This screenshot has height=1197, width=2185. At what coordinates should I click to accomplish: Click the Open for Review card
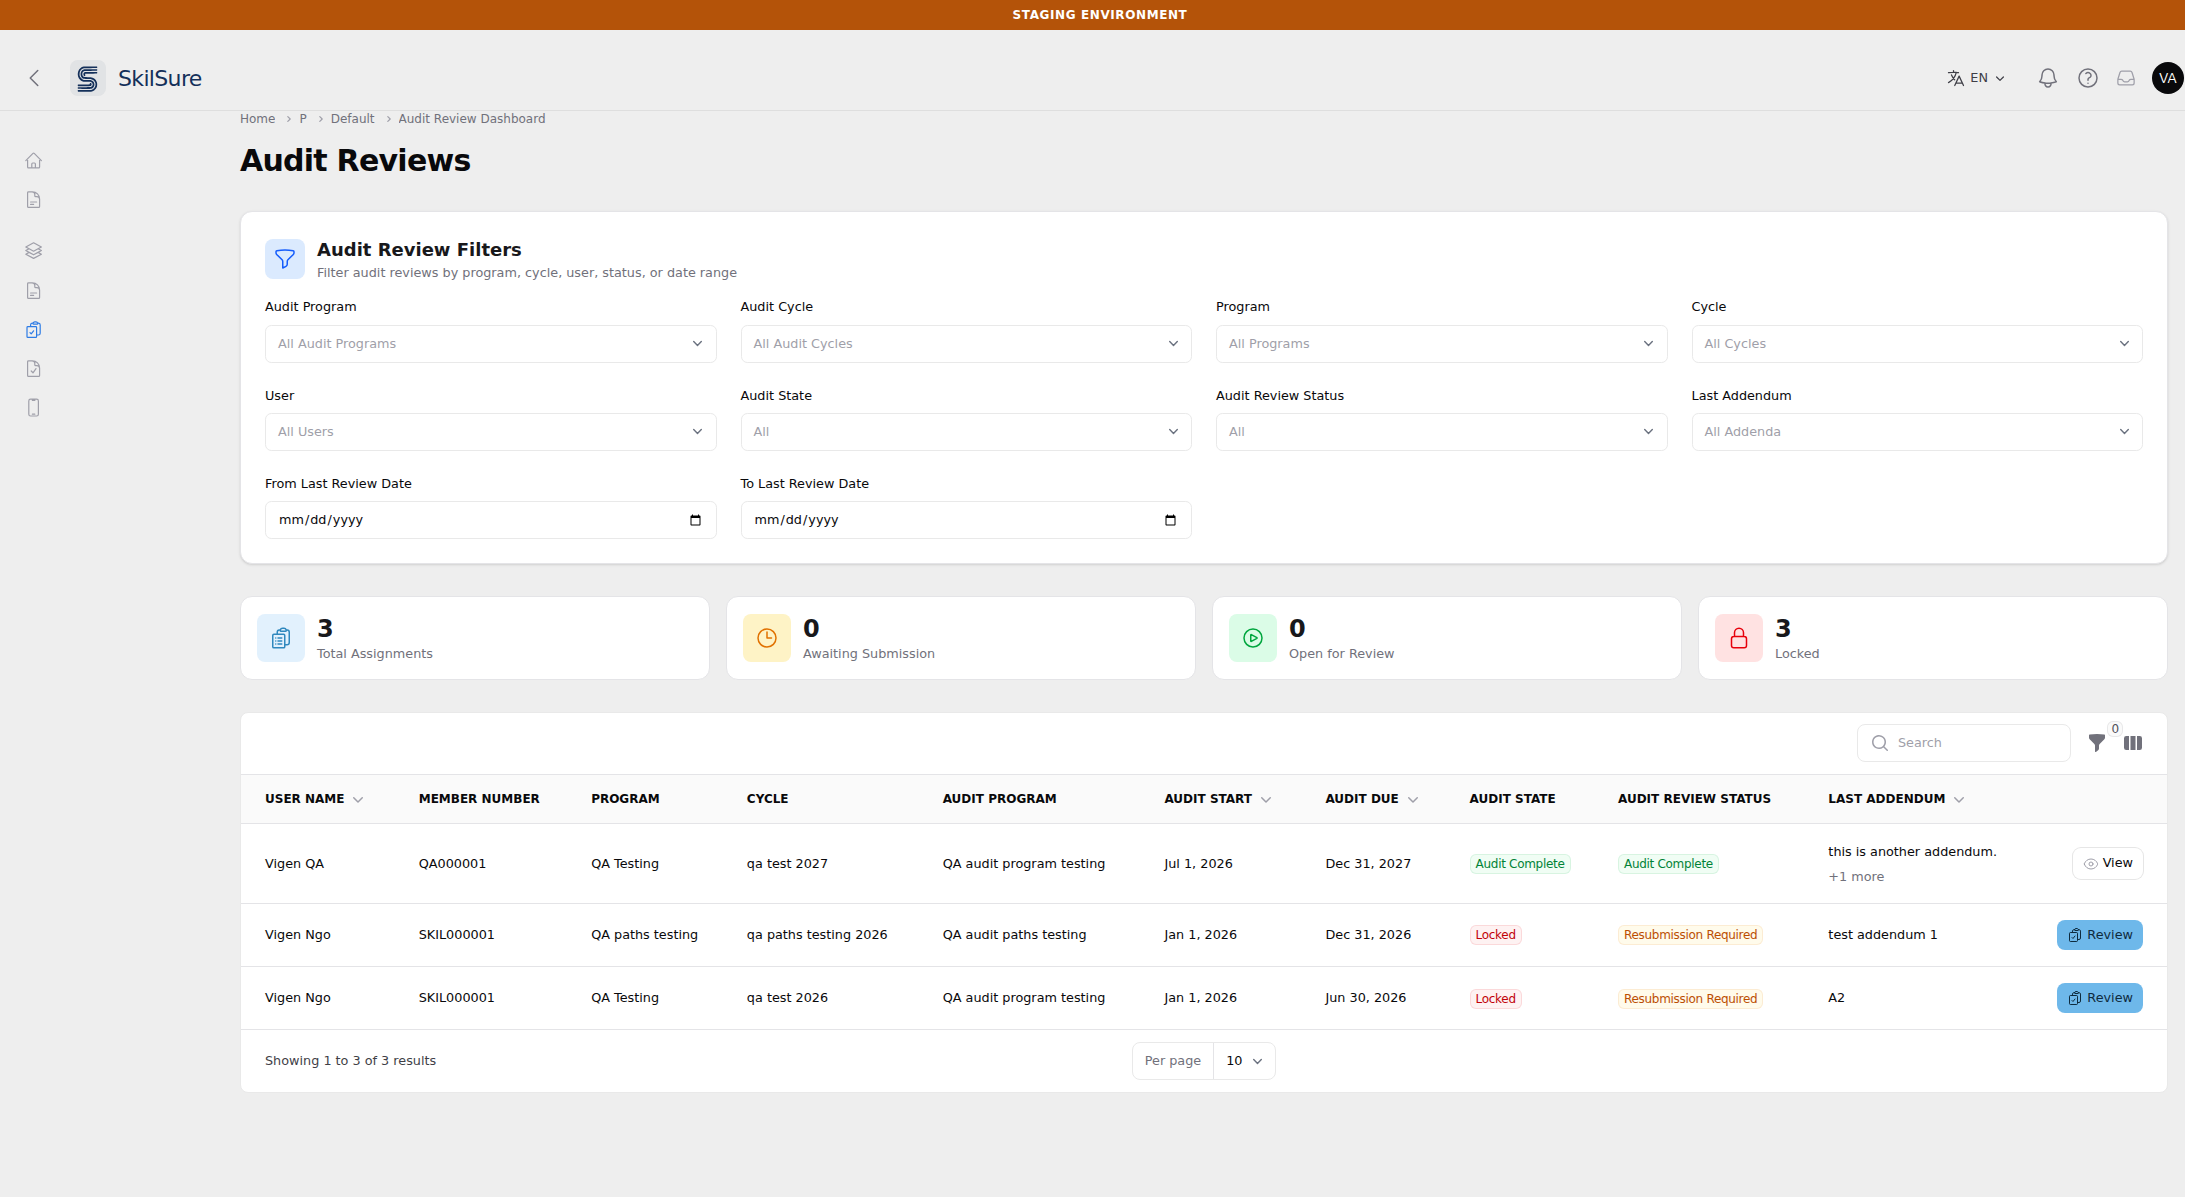tap(1446, 638)
